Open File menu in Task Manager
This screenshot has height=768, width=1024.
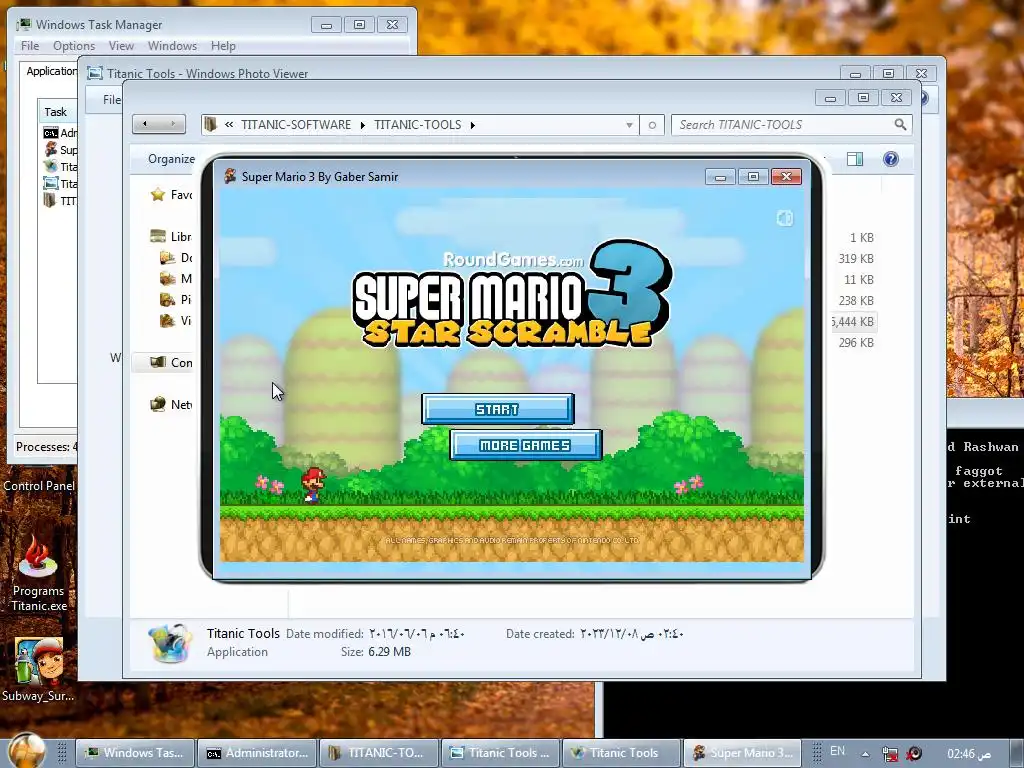(30, 46)
